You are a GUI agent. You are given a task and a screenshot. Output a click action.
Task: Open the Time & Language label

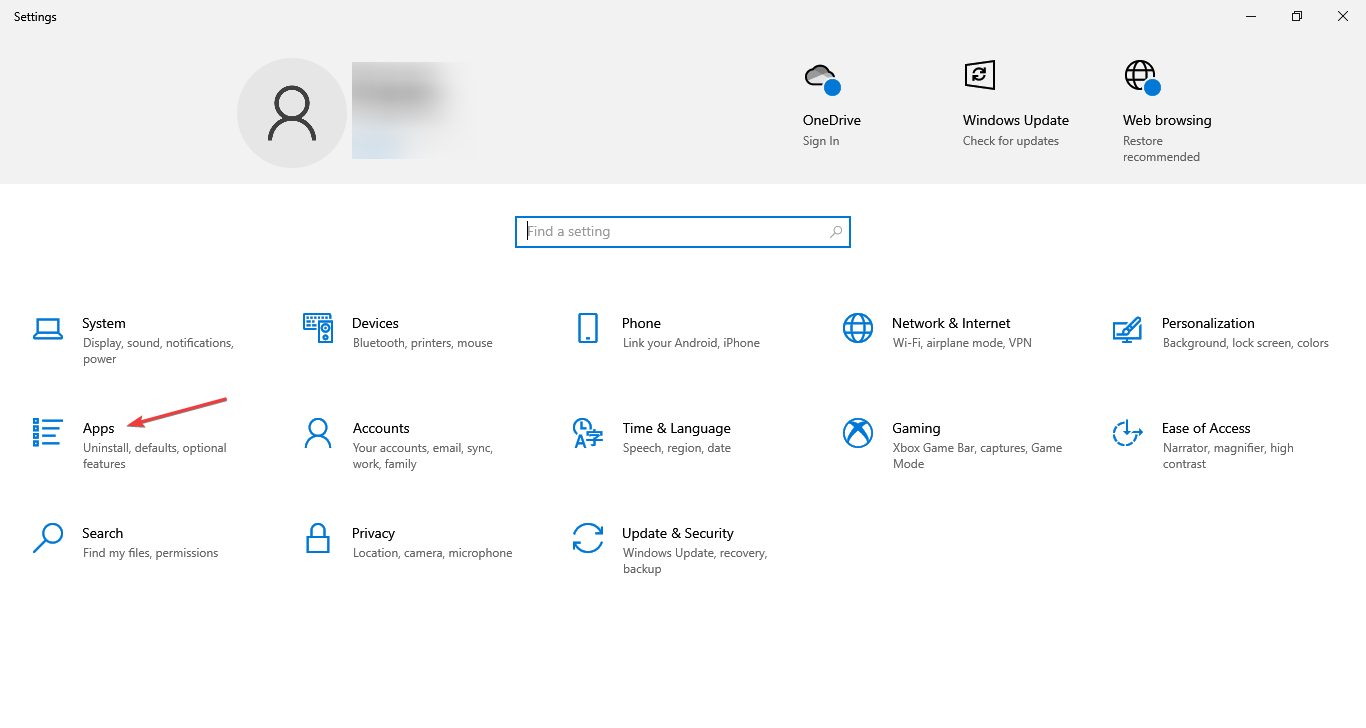676,428
